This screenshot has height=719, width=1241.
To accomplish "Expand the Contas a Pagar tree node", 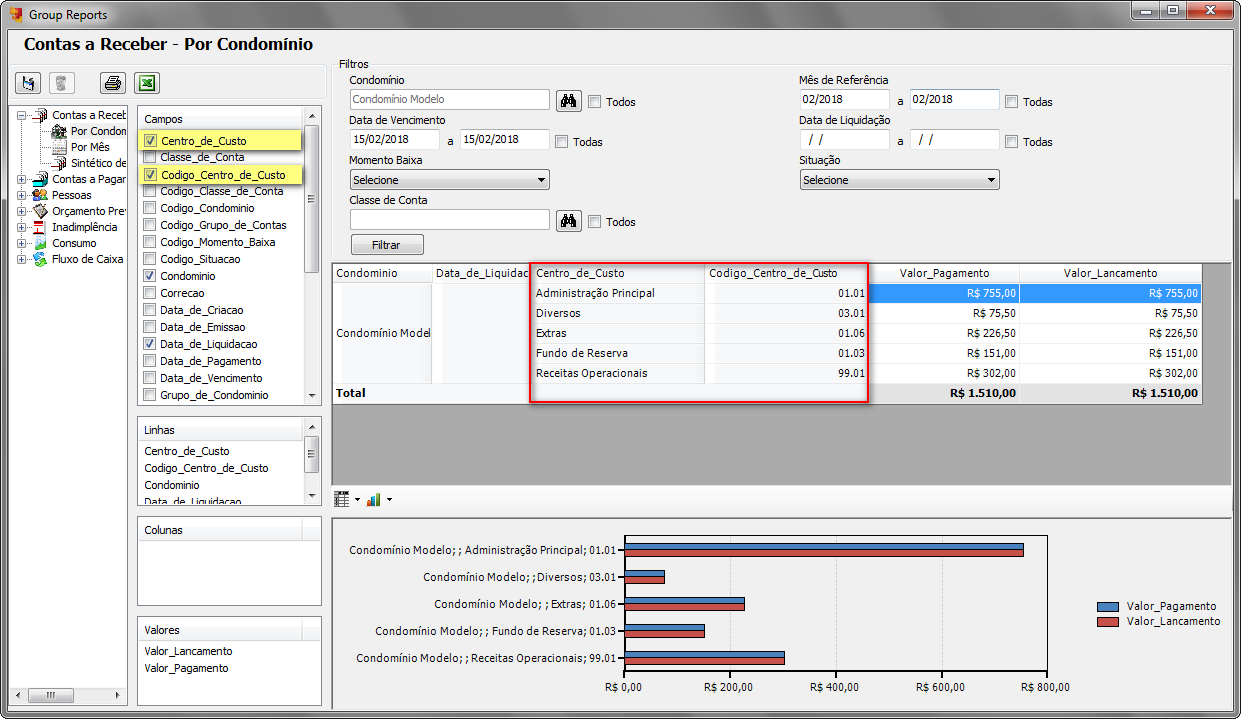I will click(22, 179).
